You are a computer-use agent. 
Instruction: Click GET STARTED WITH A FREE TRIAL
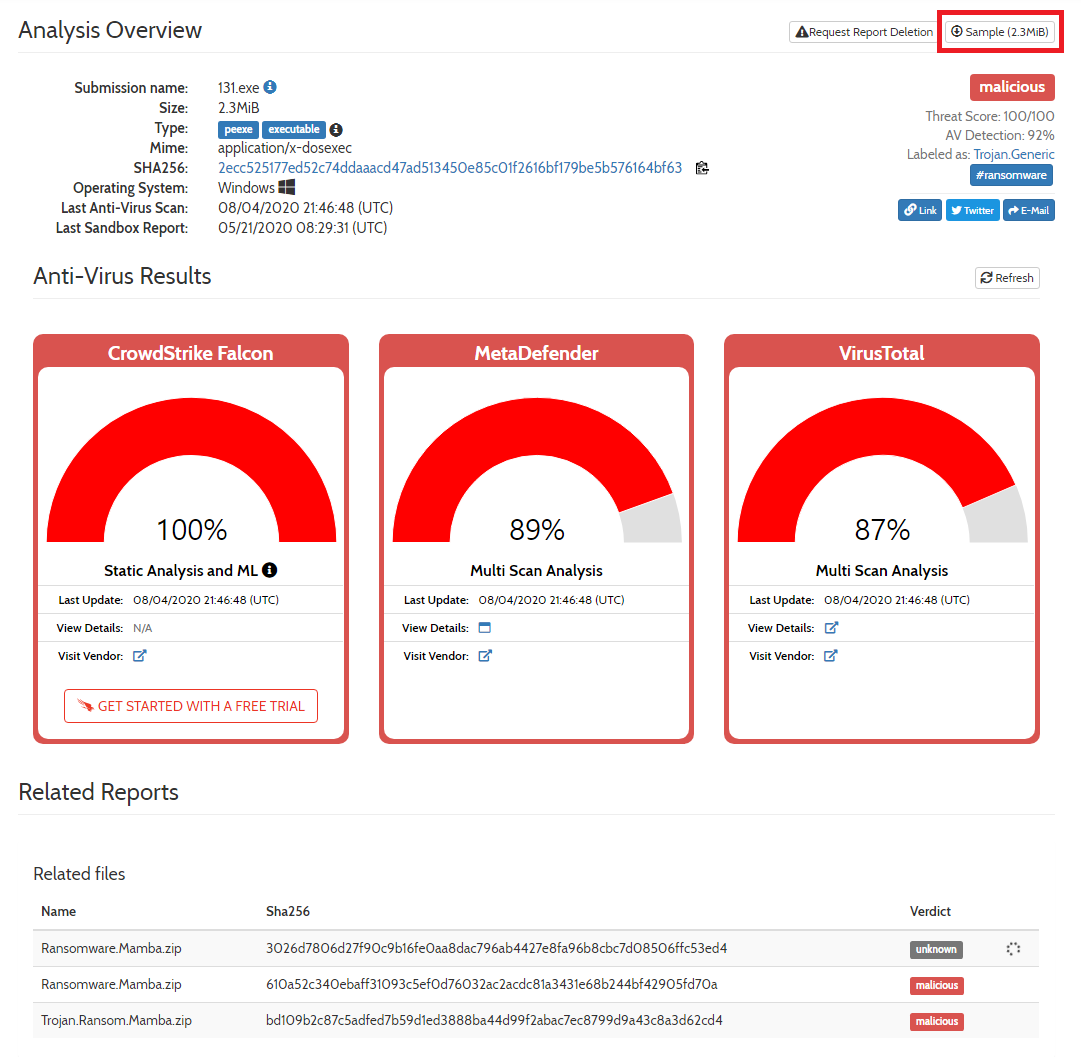coord(191,706)
